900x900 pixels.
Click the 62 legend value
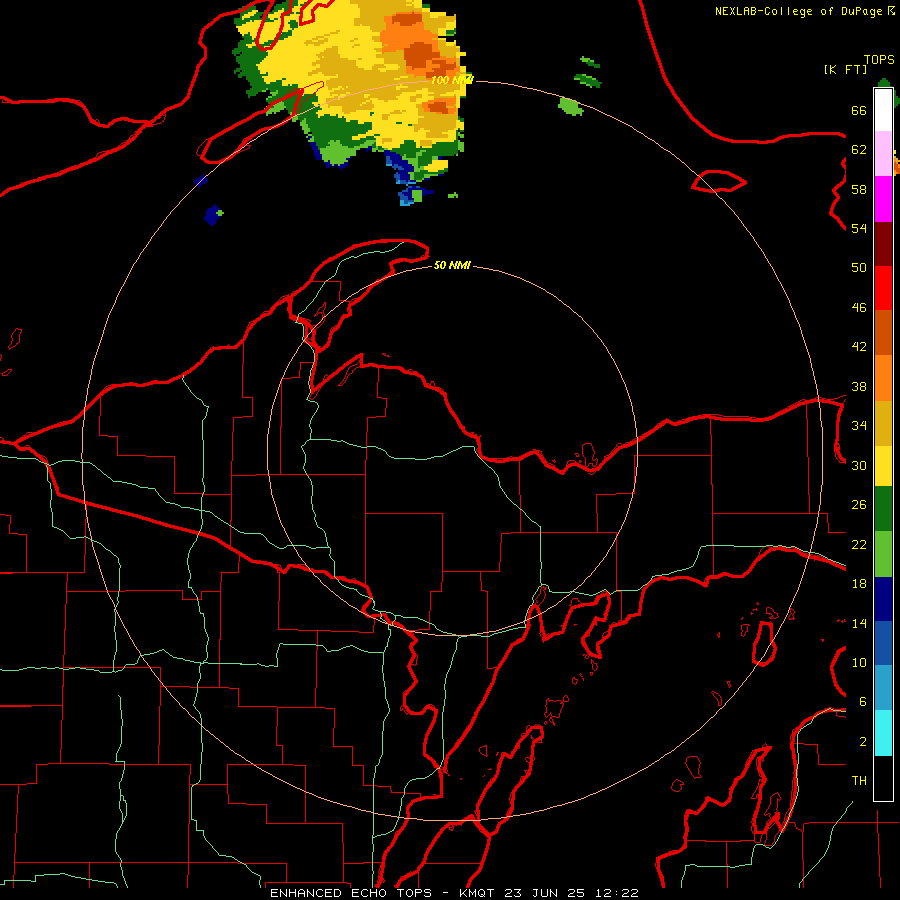click(x=859, y=149)
